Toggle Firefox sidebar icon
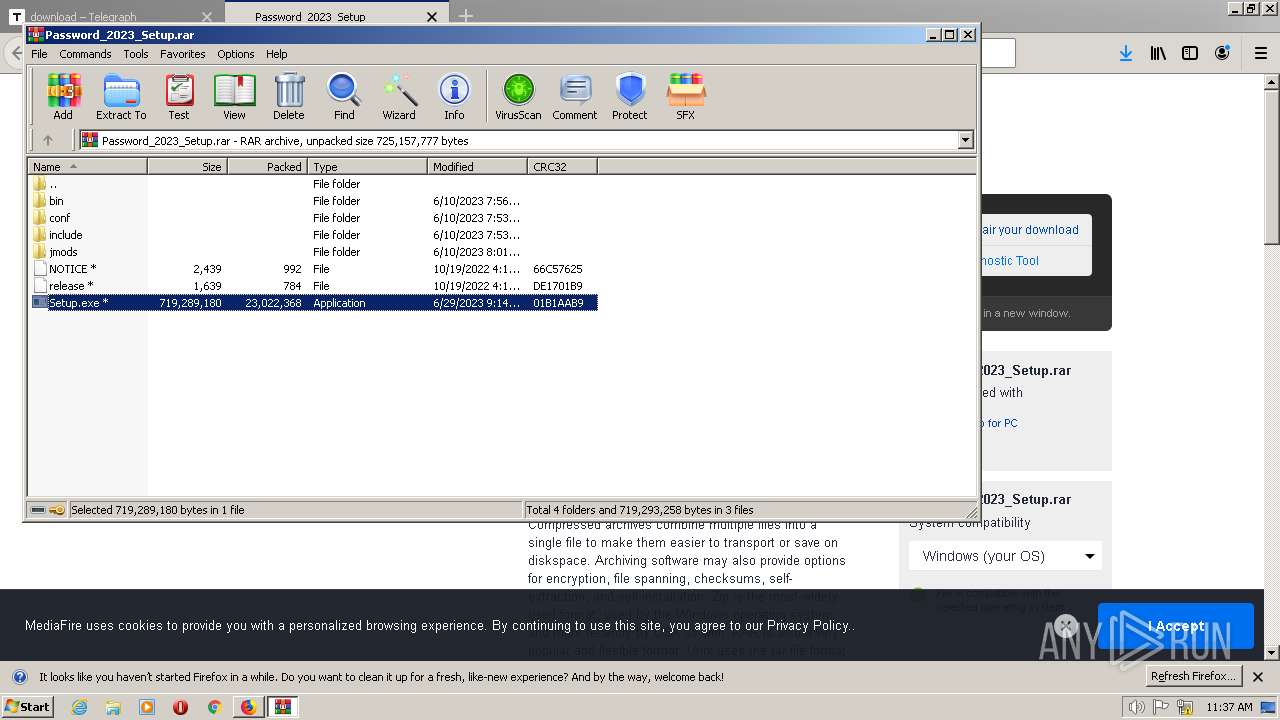This screenshot has height=720, width=1280. click(1190, 54)
